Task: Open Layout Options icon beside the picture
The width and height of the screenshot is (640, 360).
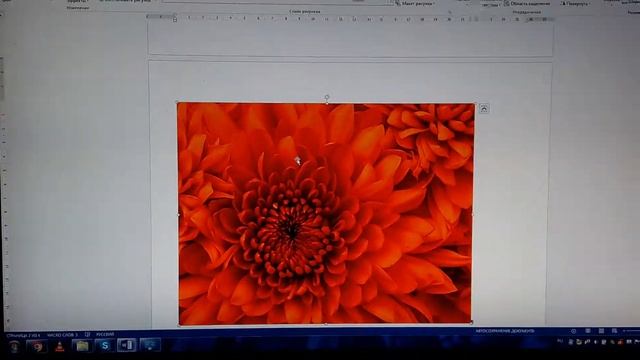Action: (x=484, y=109)
